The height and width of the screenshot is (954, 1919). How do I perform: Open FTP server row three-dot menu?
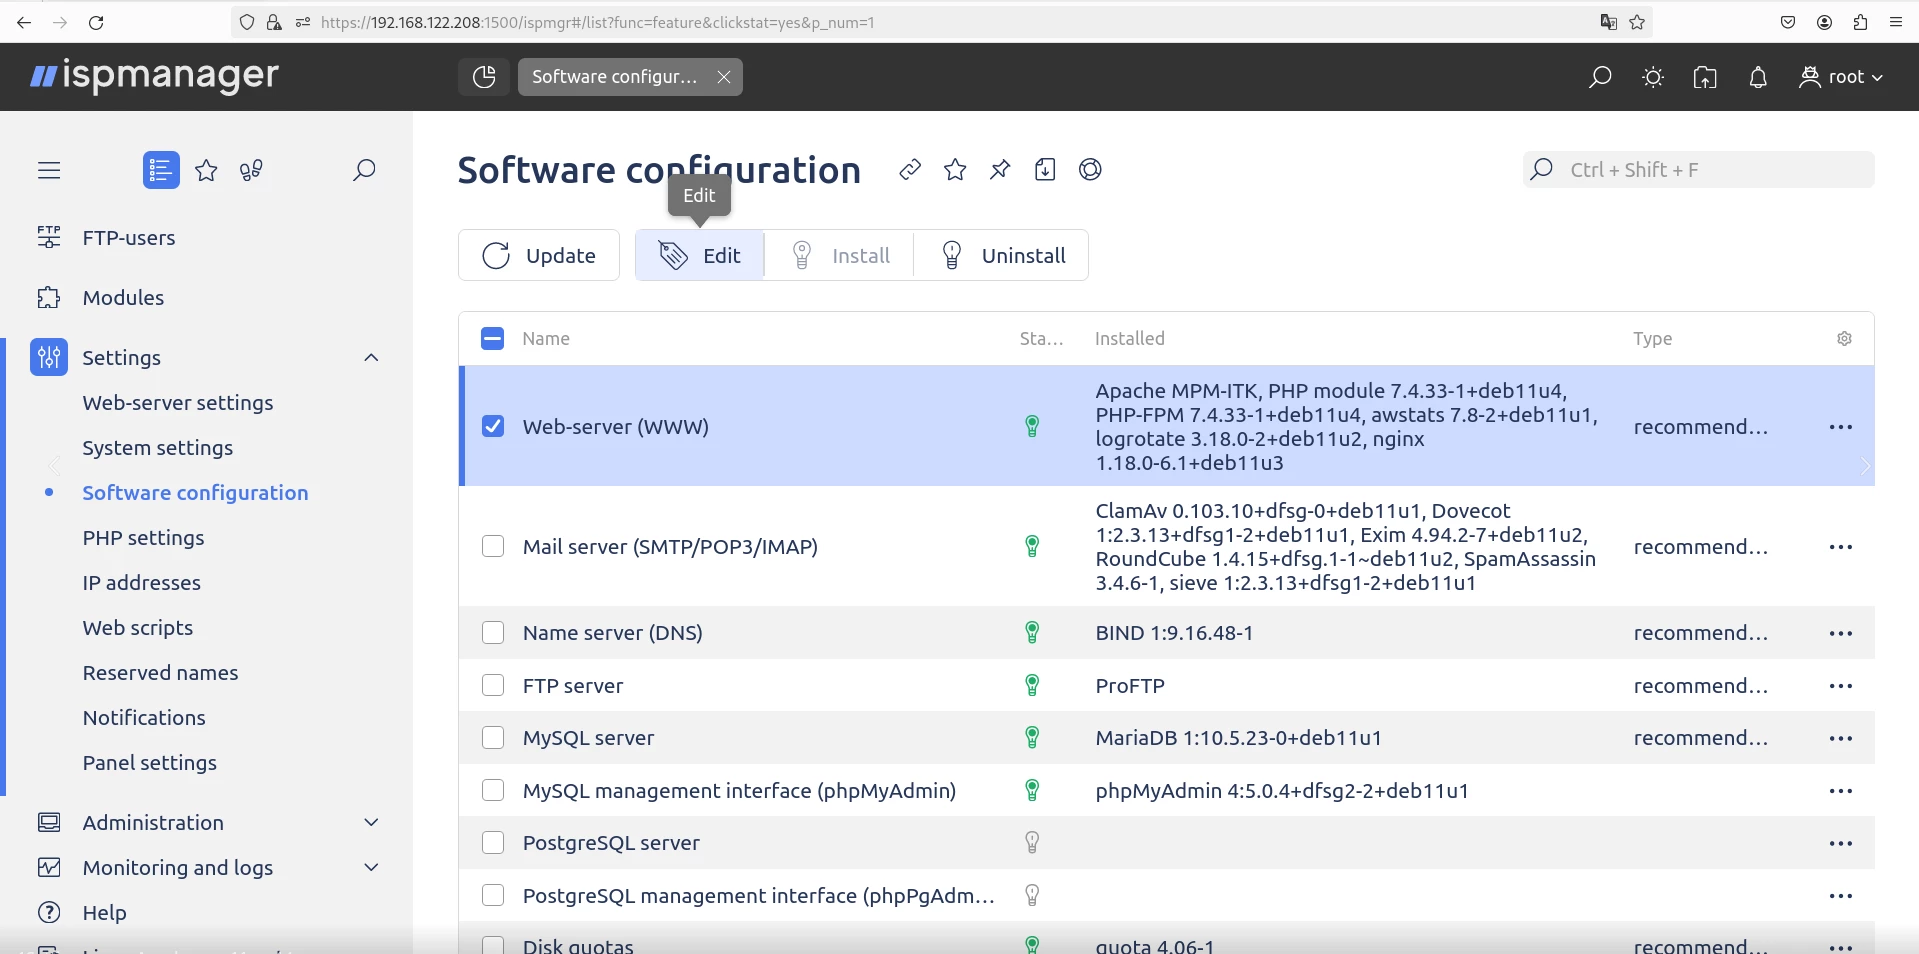[1841, 686]
